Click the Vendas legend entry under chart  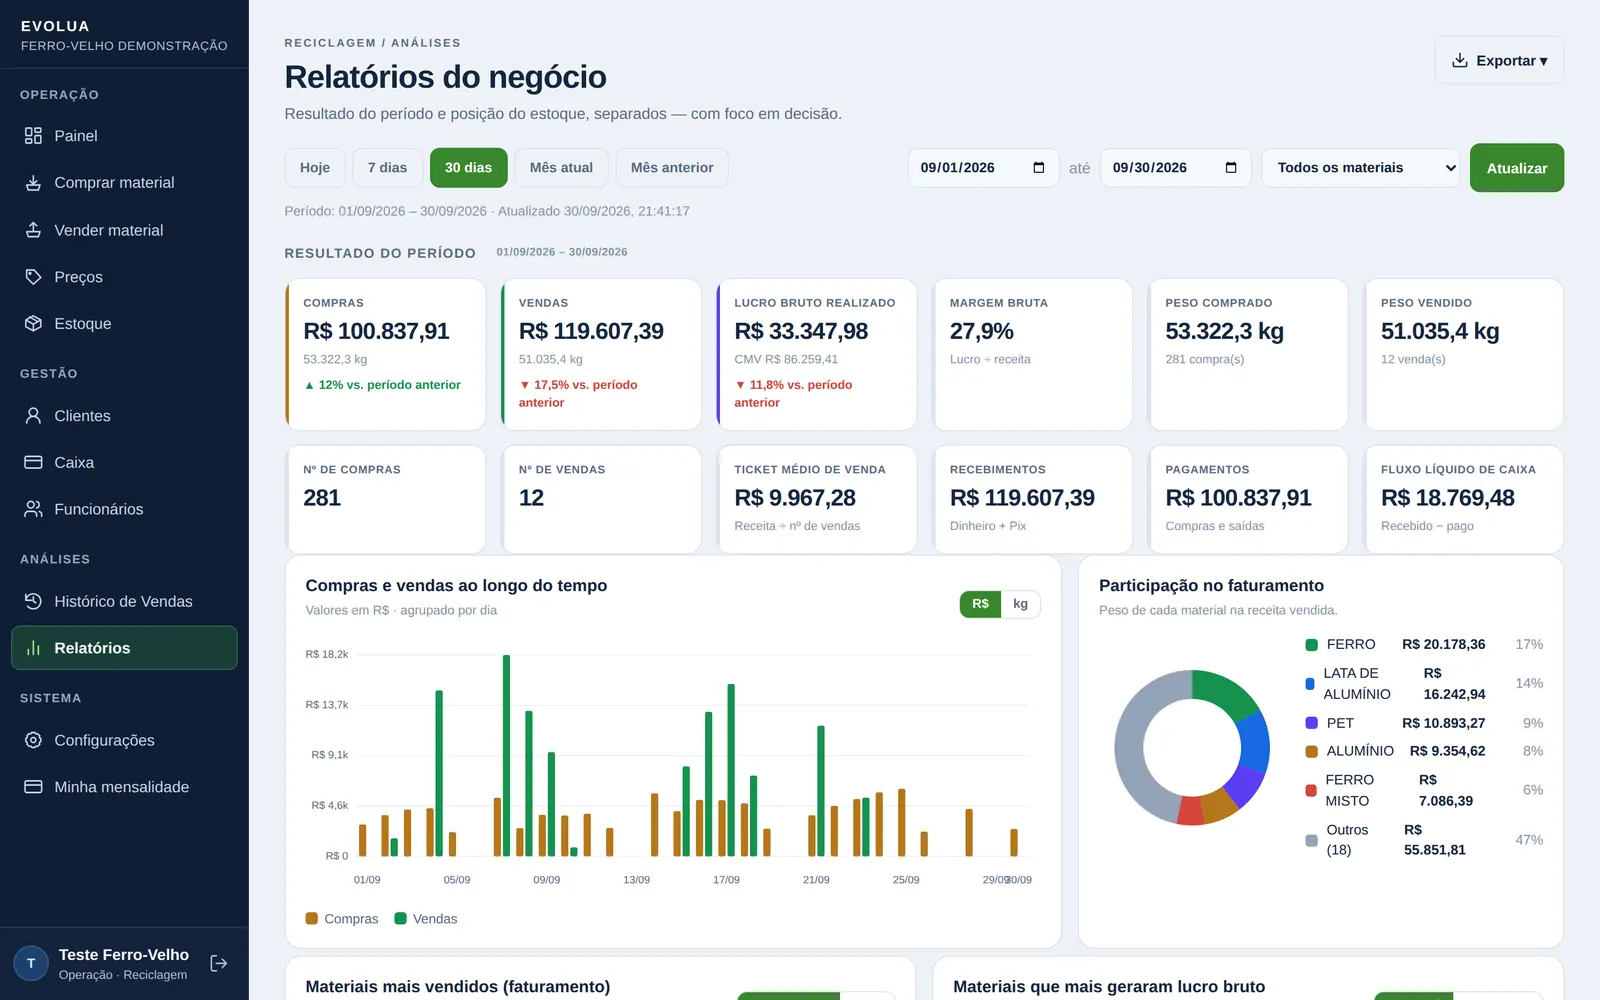[426, 919]
